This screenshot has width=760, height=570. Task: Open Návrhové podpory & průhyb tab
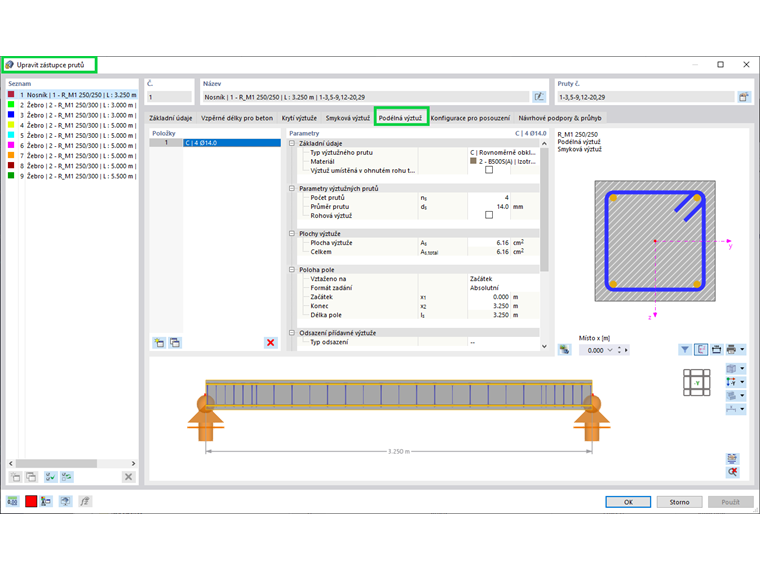[560, 118]
